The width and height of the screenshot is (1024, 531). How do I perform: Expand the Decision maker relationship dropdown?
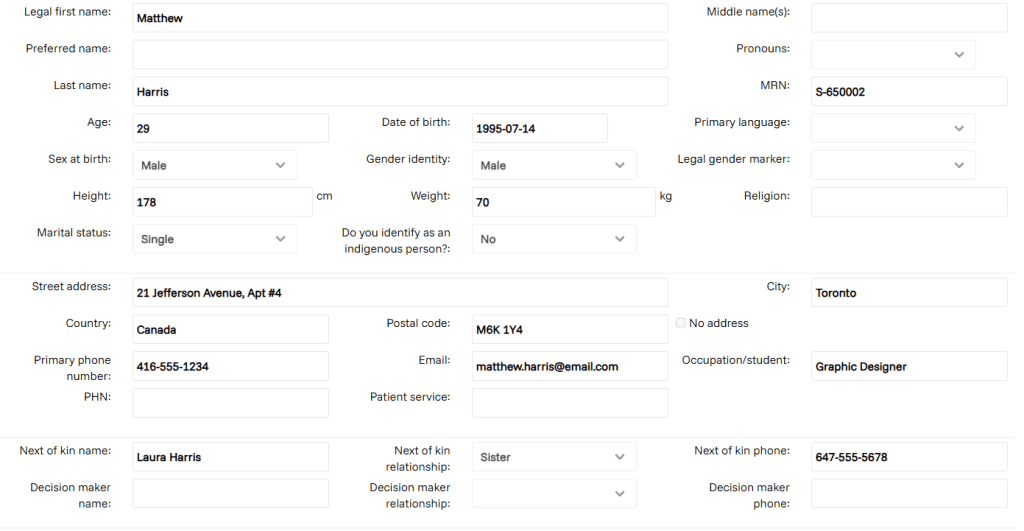tap(553, 494)
